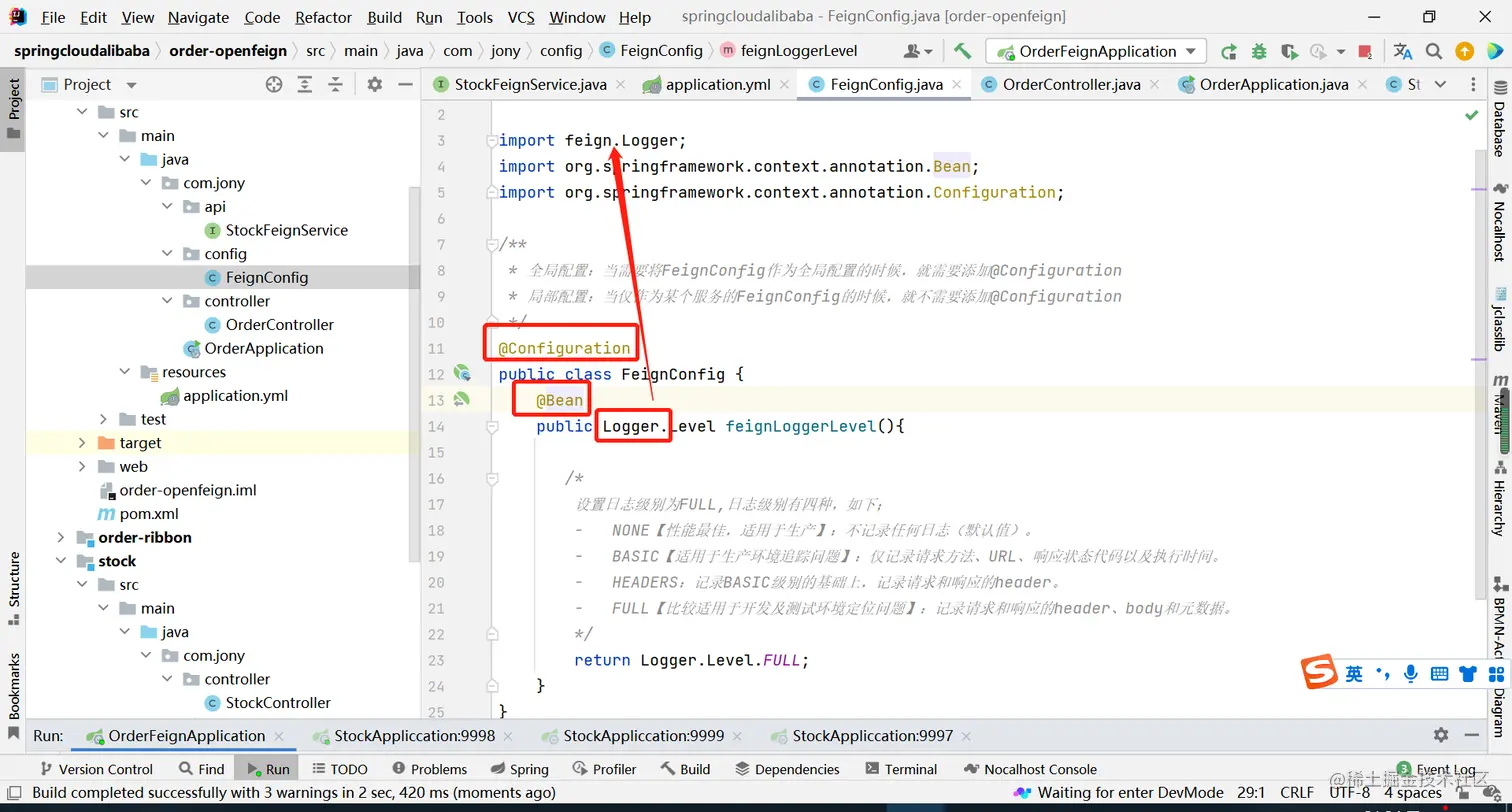Open the Translate plugin icon in the toolbar
Viewport: 1512px width, 812px height.
point(1403,51)
